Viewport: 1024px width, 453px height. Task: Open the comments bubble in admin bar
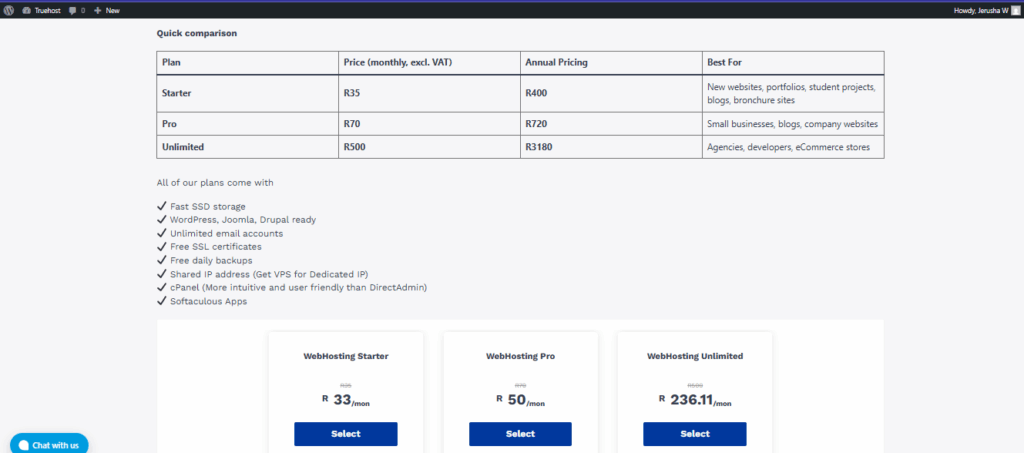click(77, 10)
